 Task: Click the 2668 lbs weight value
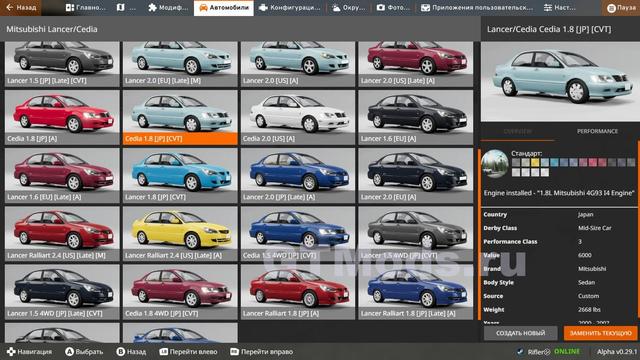click(589, 309)
